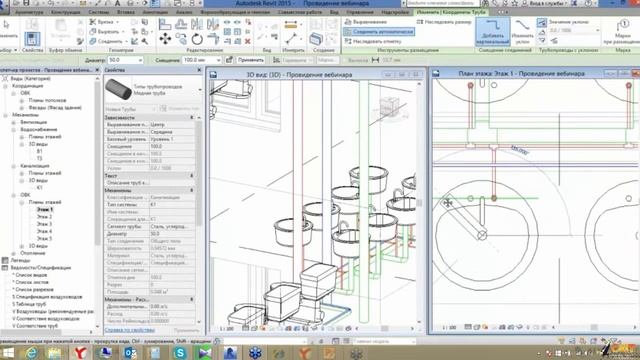Select Этаж 2 in project browser

[x=44, y=217]
